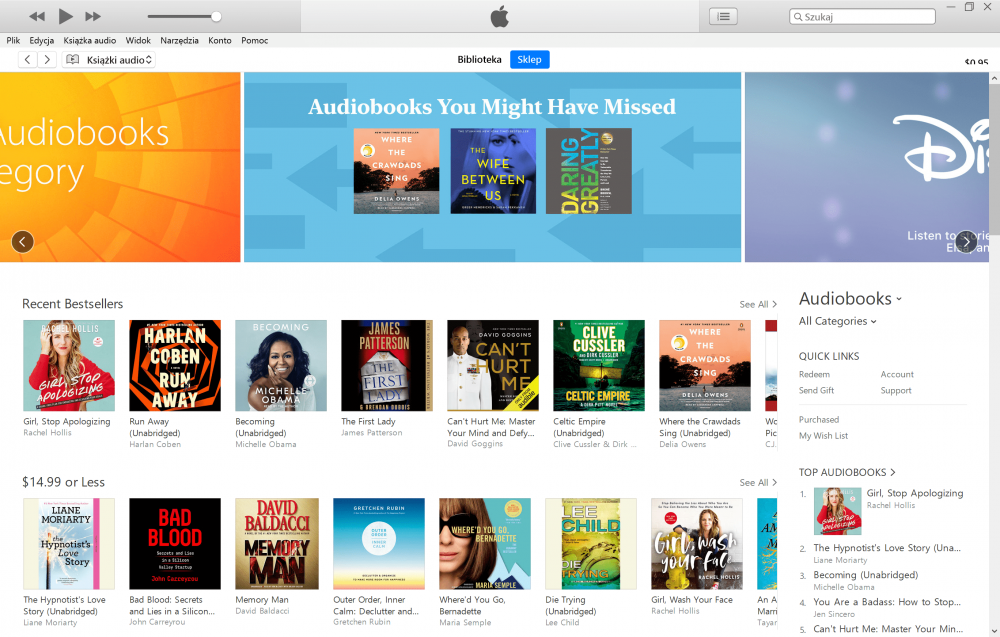The image size is (1000, 637).
Task: Open Outer Order, Inner Calm cover
Action: pos(379,544)
